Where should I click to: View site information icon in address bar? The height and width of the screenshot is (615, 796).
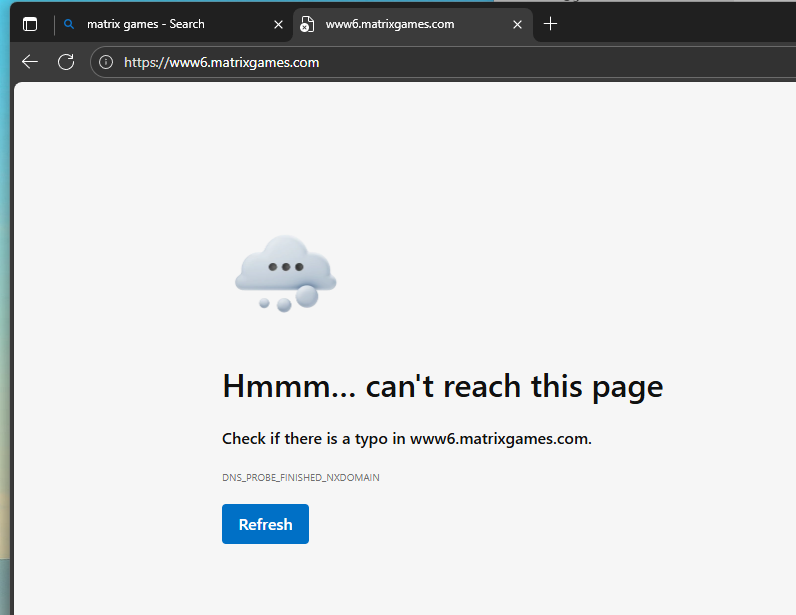point(106,62)
